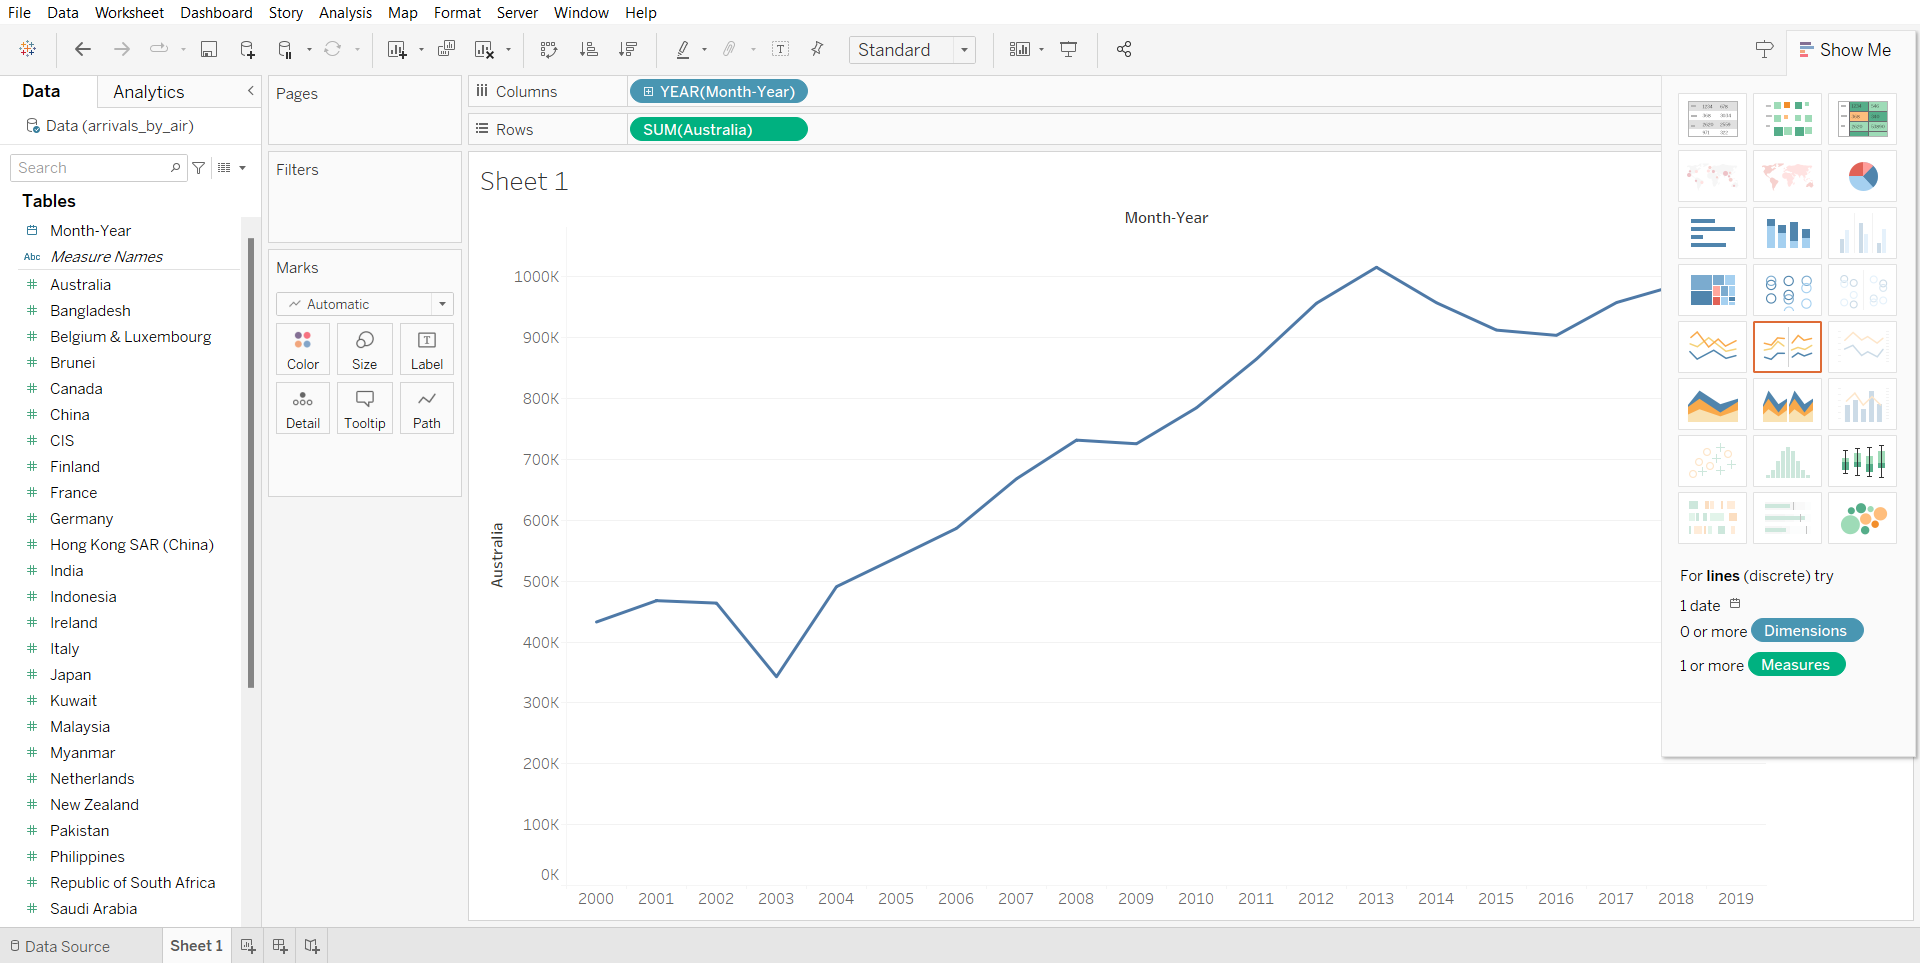Image resolution: width=1920 pixels, height=963 pixels.
Task: Select the pie chart in Show Me
Action: pyautogui.click(x=1862, y=177)
